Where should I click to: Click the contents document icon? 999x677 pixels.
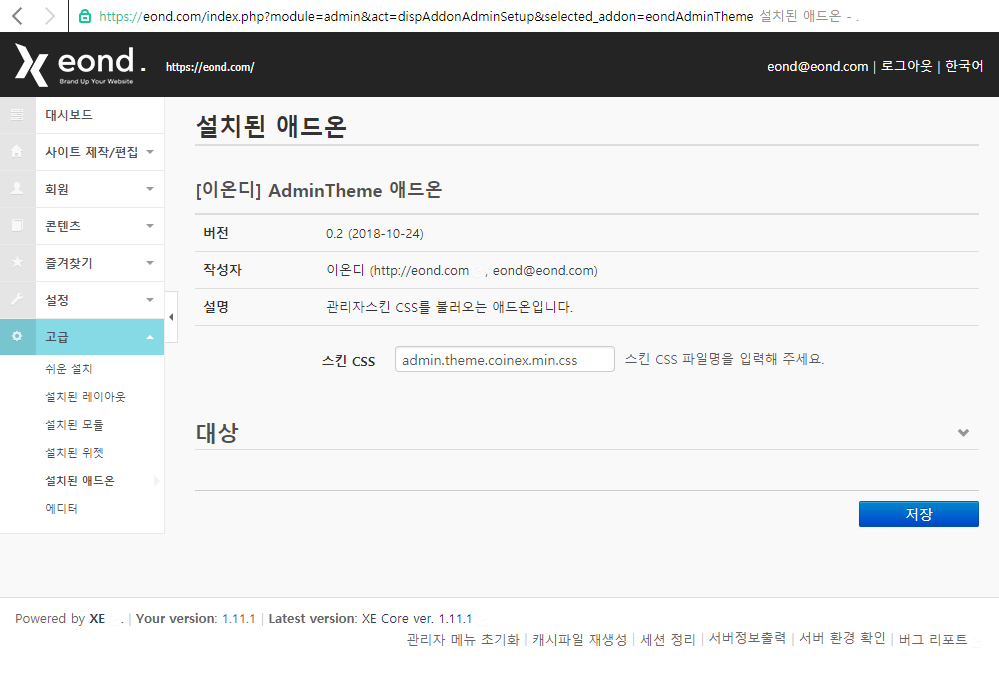pos(17,225)
